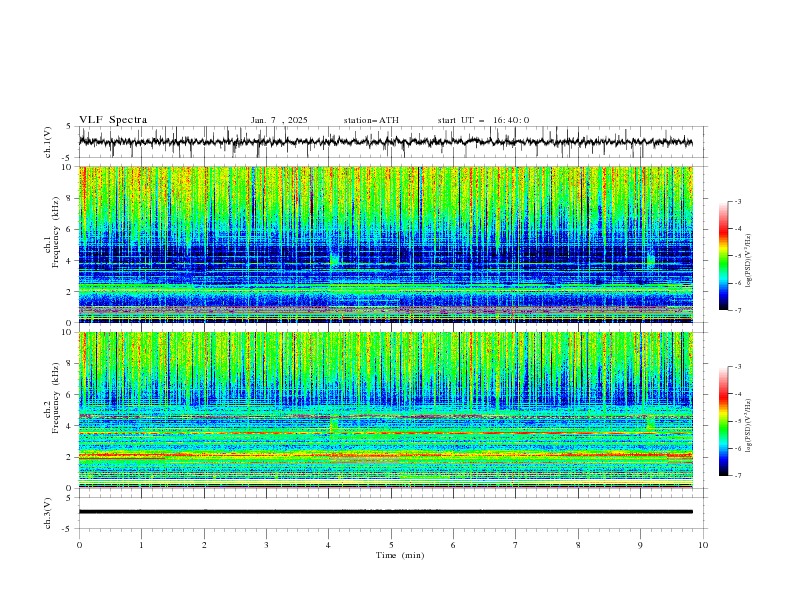The image size is (792, 612).
Task: Click the time axis tick label "2"
Action: pos(204,545)
